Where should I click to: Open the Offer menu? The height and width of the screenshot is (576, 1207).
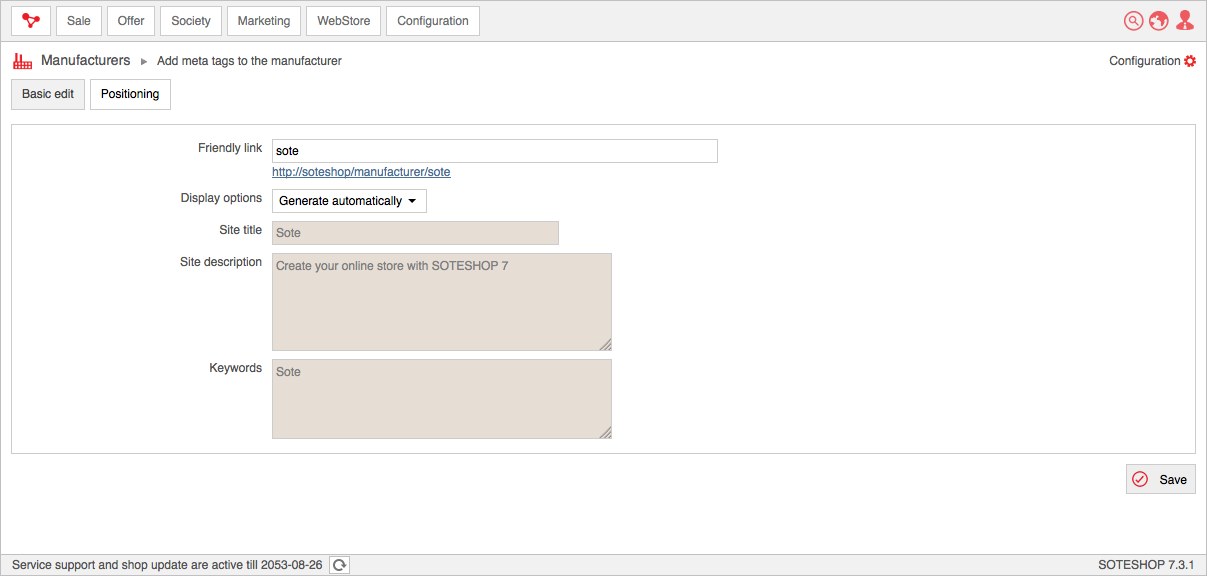pyautogui.click(x=131, y=21)
